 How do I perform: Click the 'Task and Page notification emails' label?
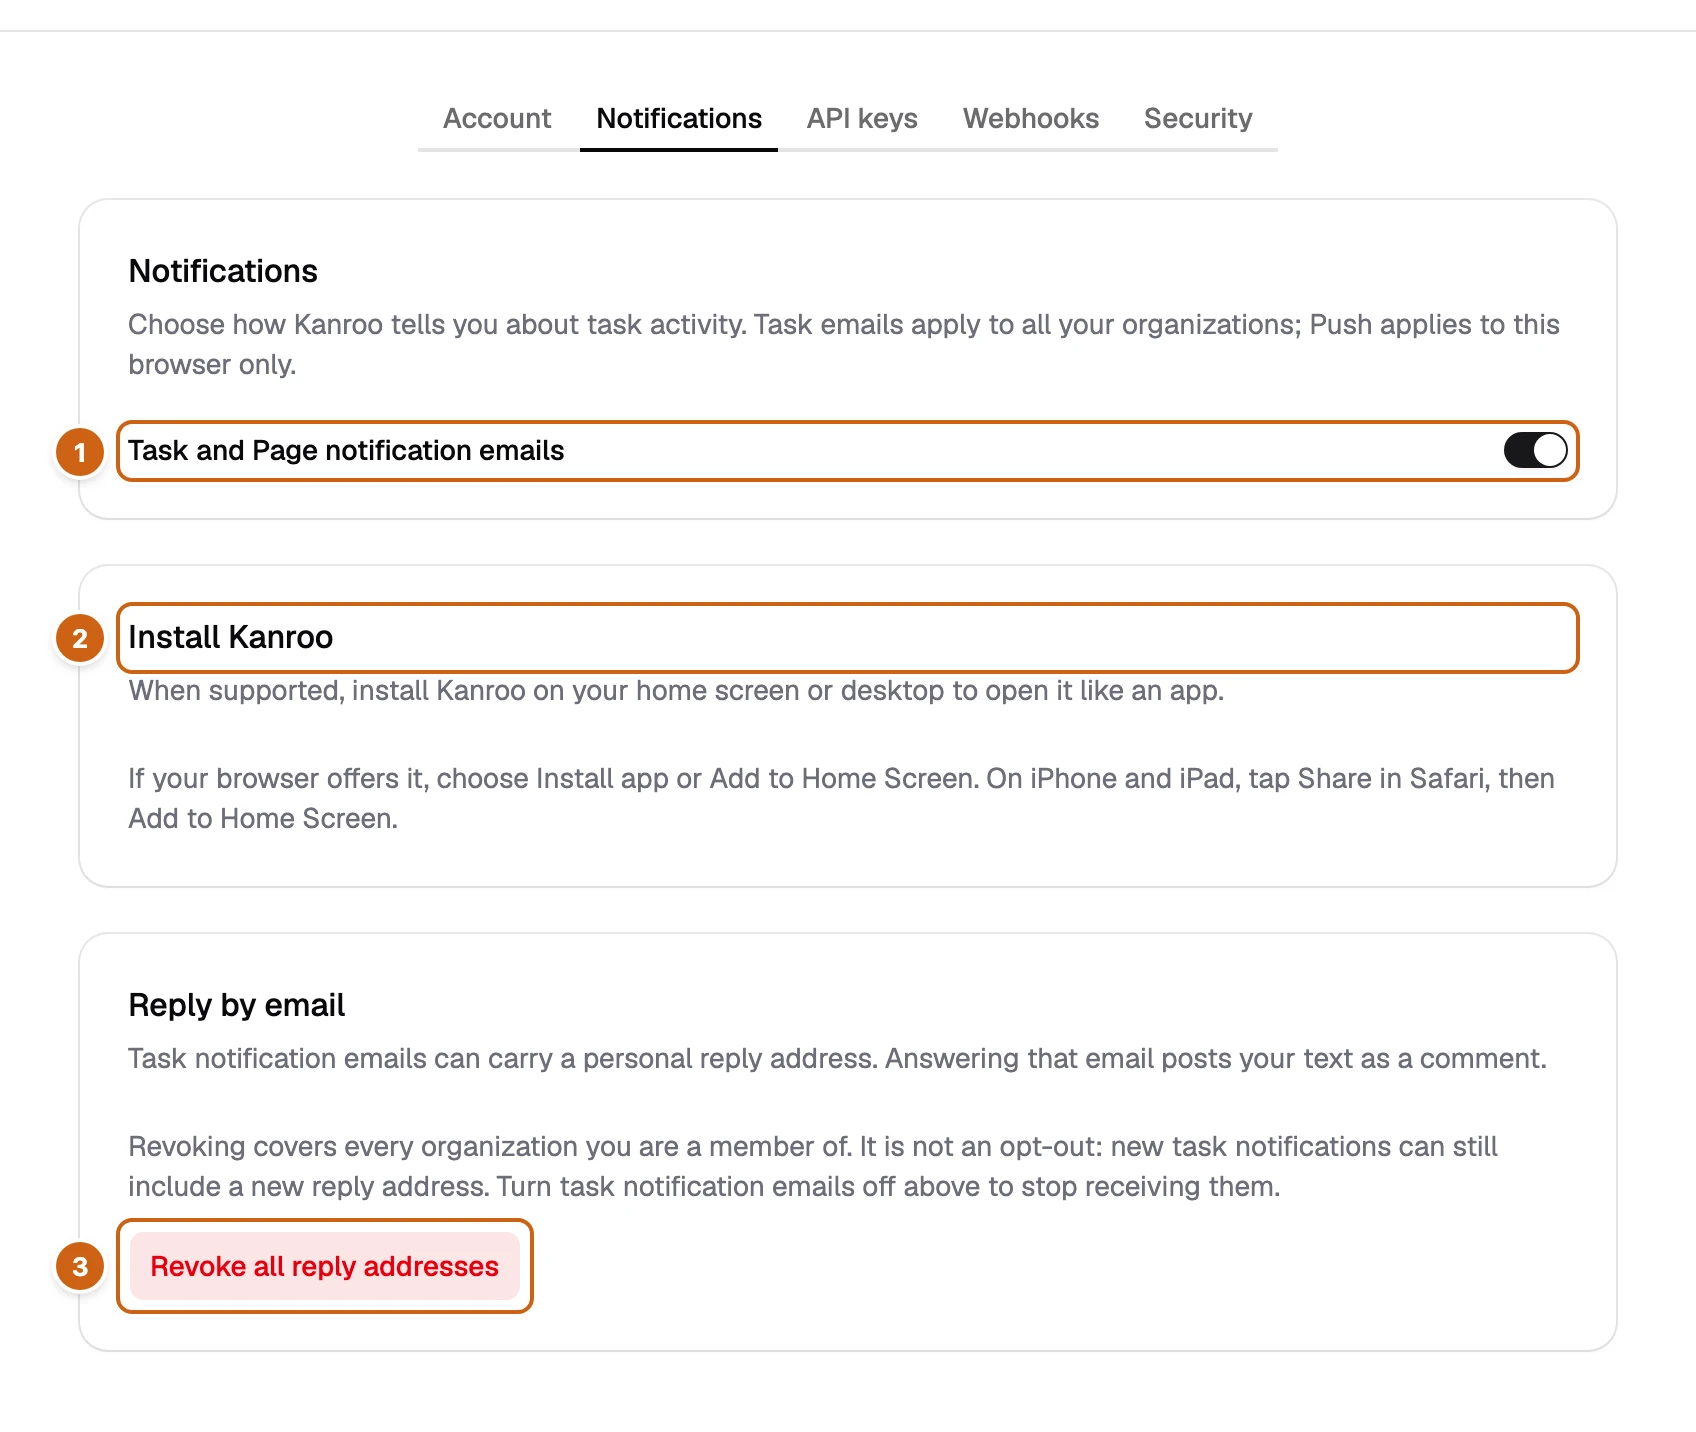[346, 450]
